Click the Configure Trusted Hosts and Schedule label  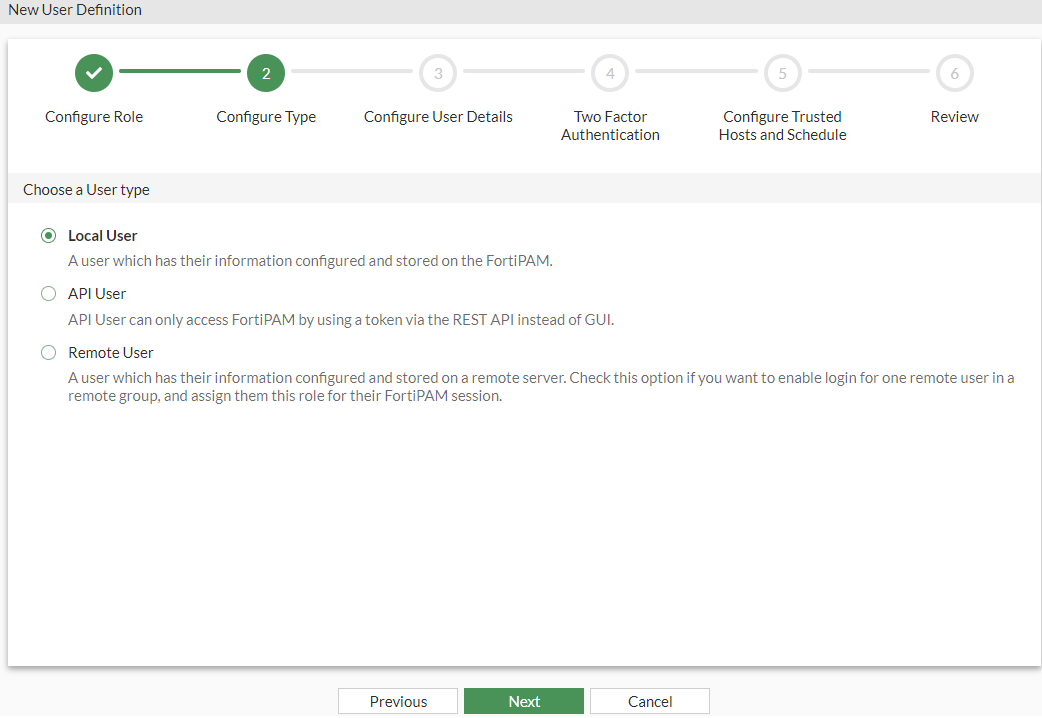click(x=782, y=125)
